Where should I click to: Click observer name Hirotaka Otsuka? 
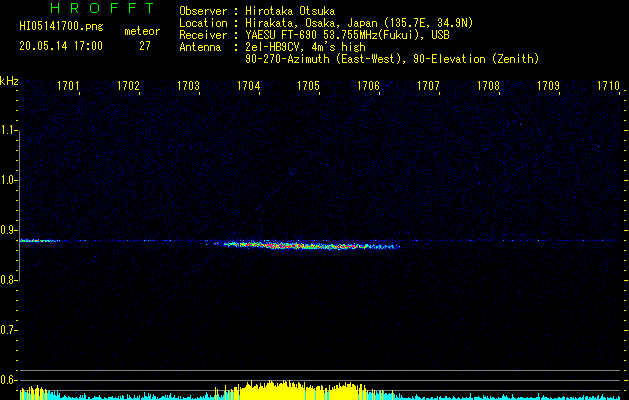point(290,11)
